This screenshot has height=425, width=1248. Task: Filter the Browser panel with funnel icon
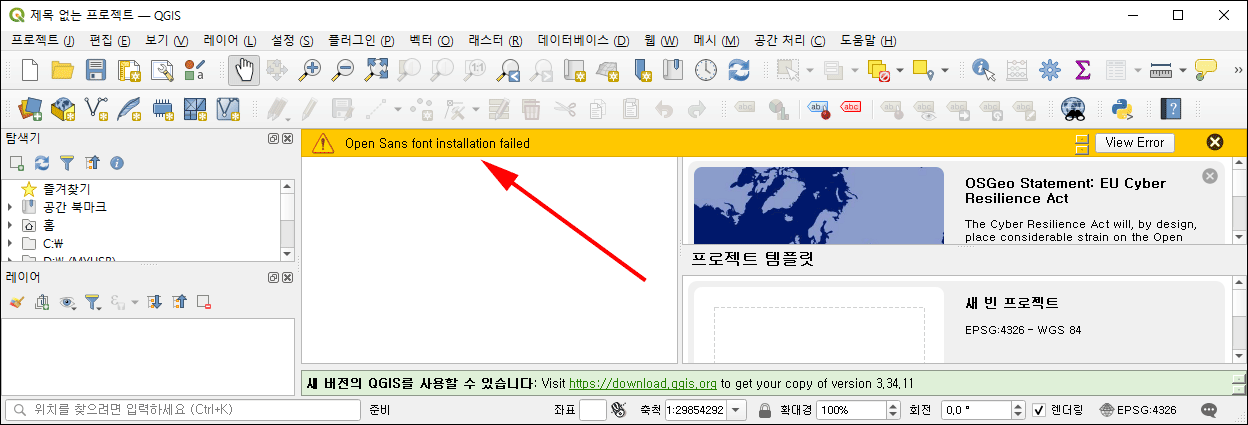pyautogui.click(x=67, y=162)
